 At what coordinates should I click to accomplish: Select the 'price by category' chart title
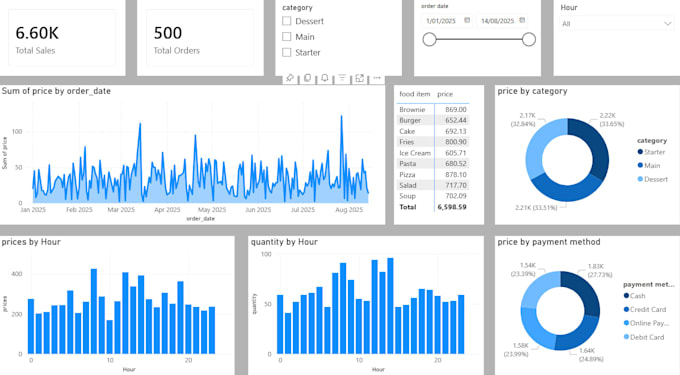pos(533,91)
